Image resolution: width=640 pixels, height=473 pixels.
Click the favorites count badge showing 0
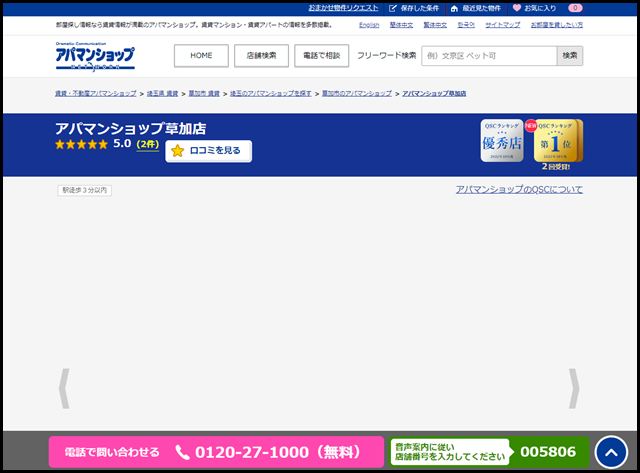point(575,8)
